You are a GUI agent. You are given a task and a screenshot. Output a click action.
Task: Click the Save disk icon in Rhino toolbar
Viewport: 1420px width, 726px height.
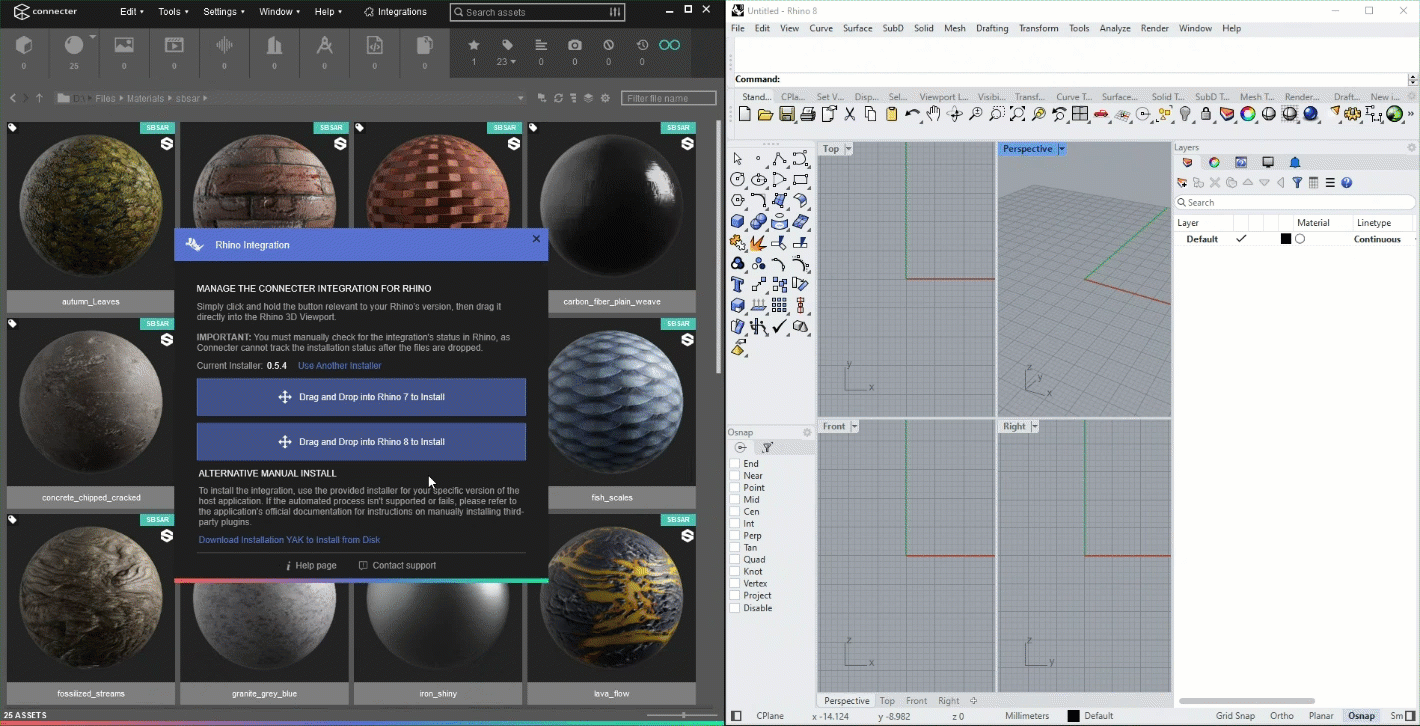tap(787, 115)
